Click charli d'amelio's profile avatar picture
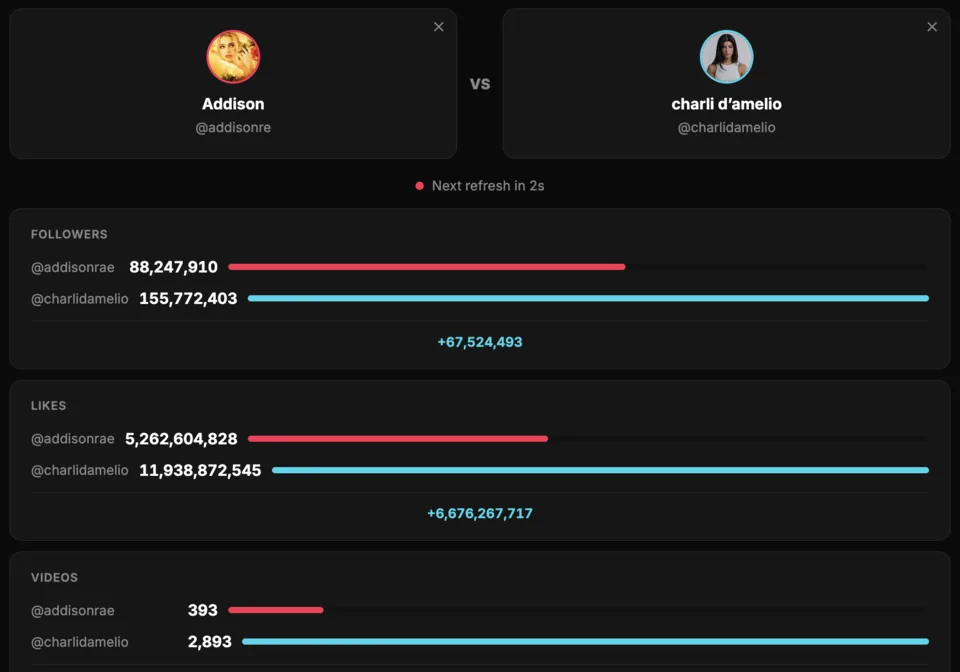 click(727, 56)
